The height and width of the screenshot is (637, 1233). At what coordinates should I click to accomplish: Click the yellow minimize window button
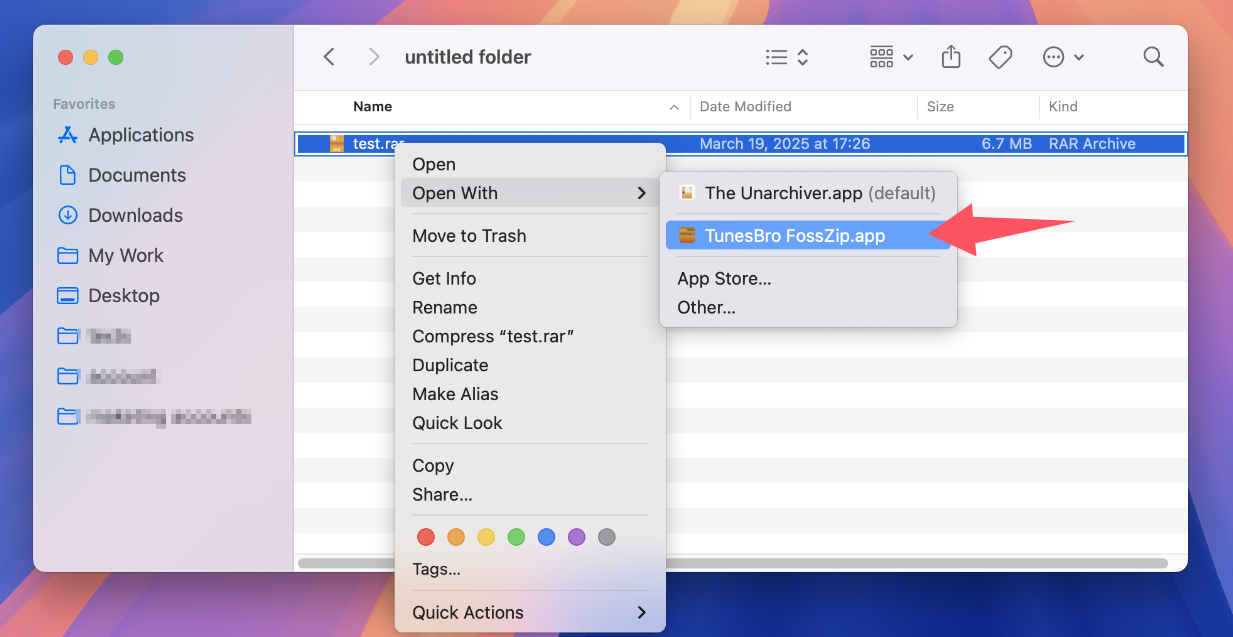click(x=91, y=57)
